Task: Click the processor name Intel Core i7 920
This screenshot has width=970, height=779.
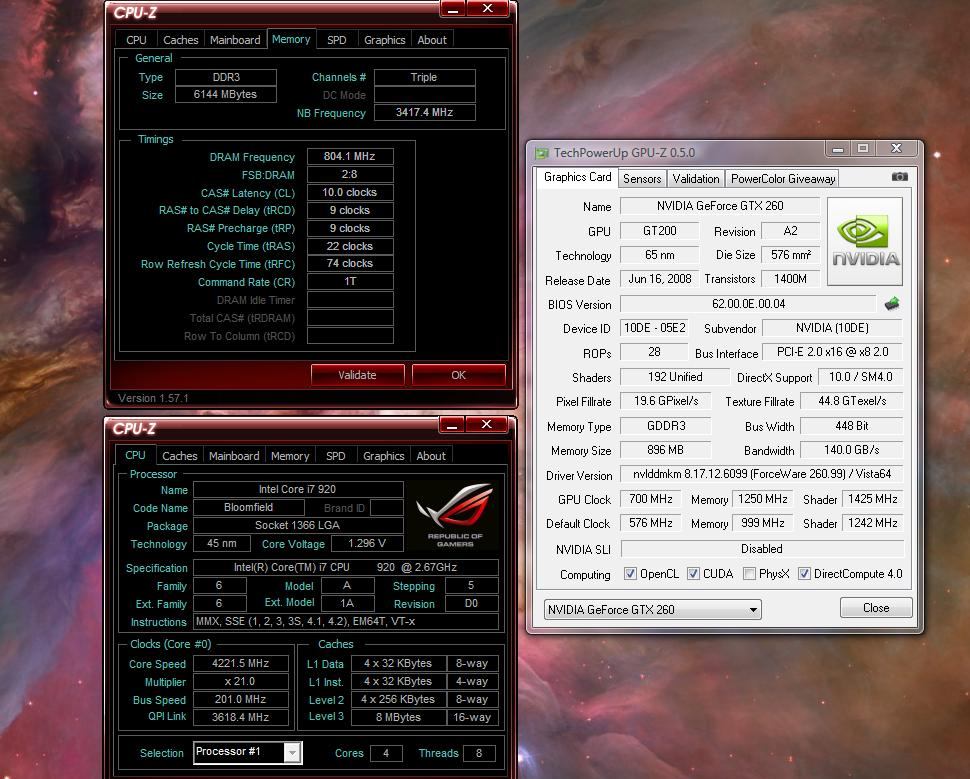Action: [x=298, y=489]
